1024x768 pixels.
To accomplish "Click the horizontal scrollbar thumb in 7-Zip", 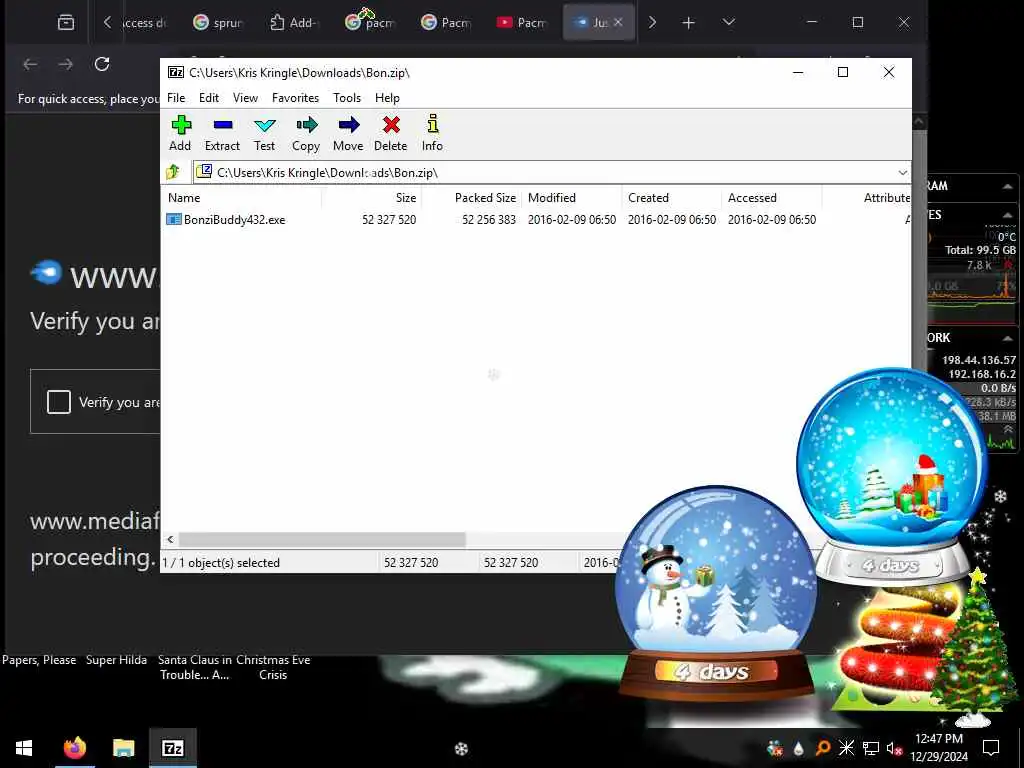I will (322, 539).
